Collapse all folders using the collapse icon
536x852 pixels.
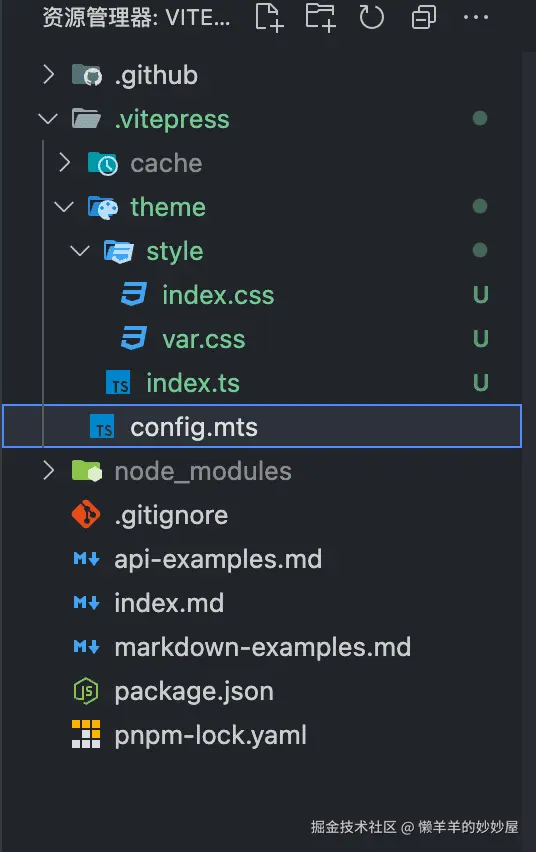tap(423, 17)
